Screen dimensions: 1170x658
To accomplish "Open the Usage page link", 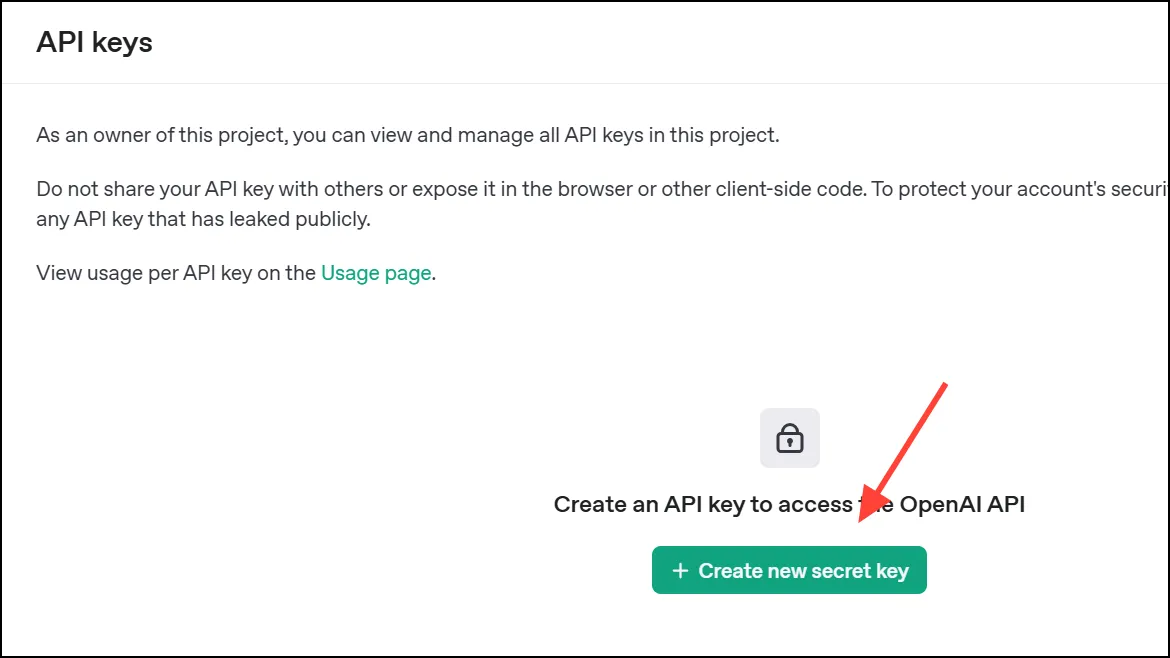I will coord(376,273).
